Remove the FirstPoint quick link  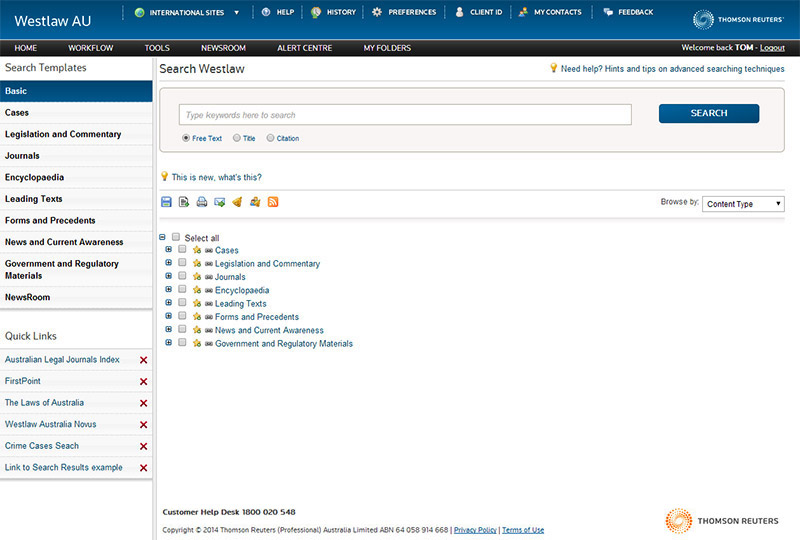(x=143, y=382)
